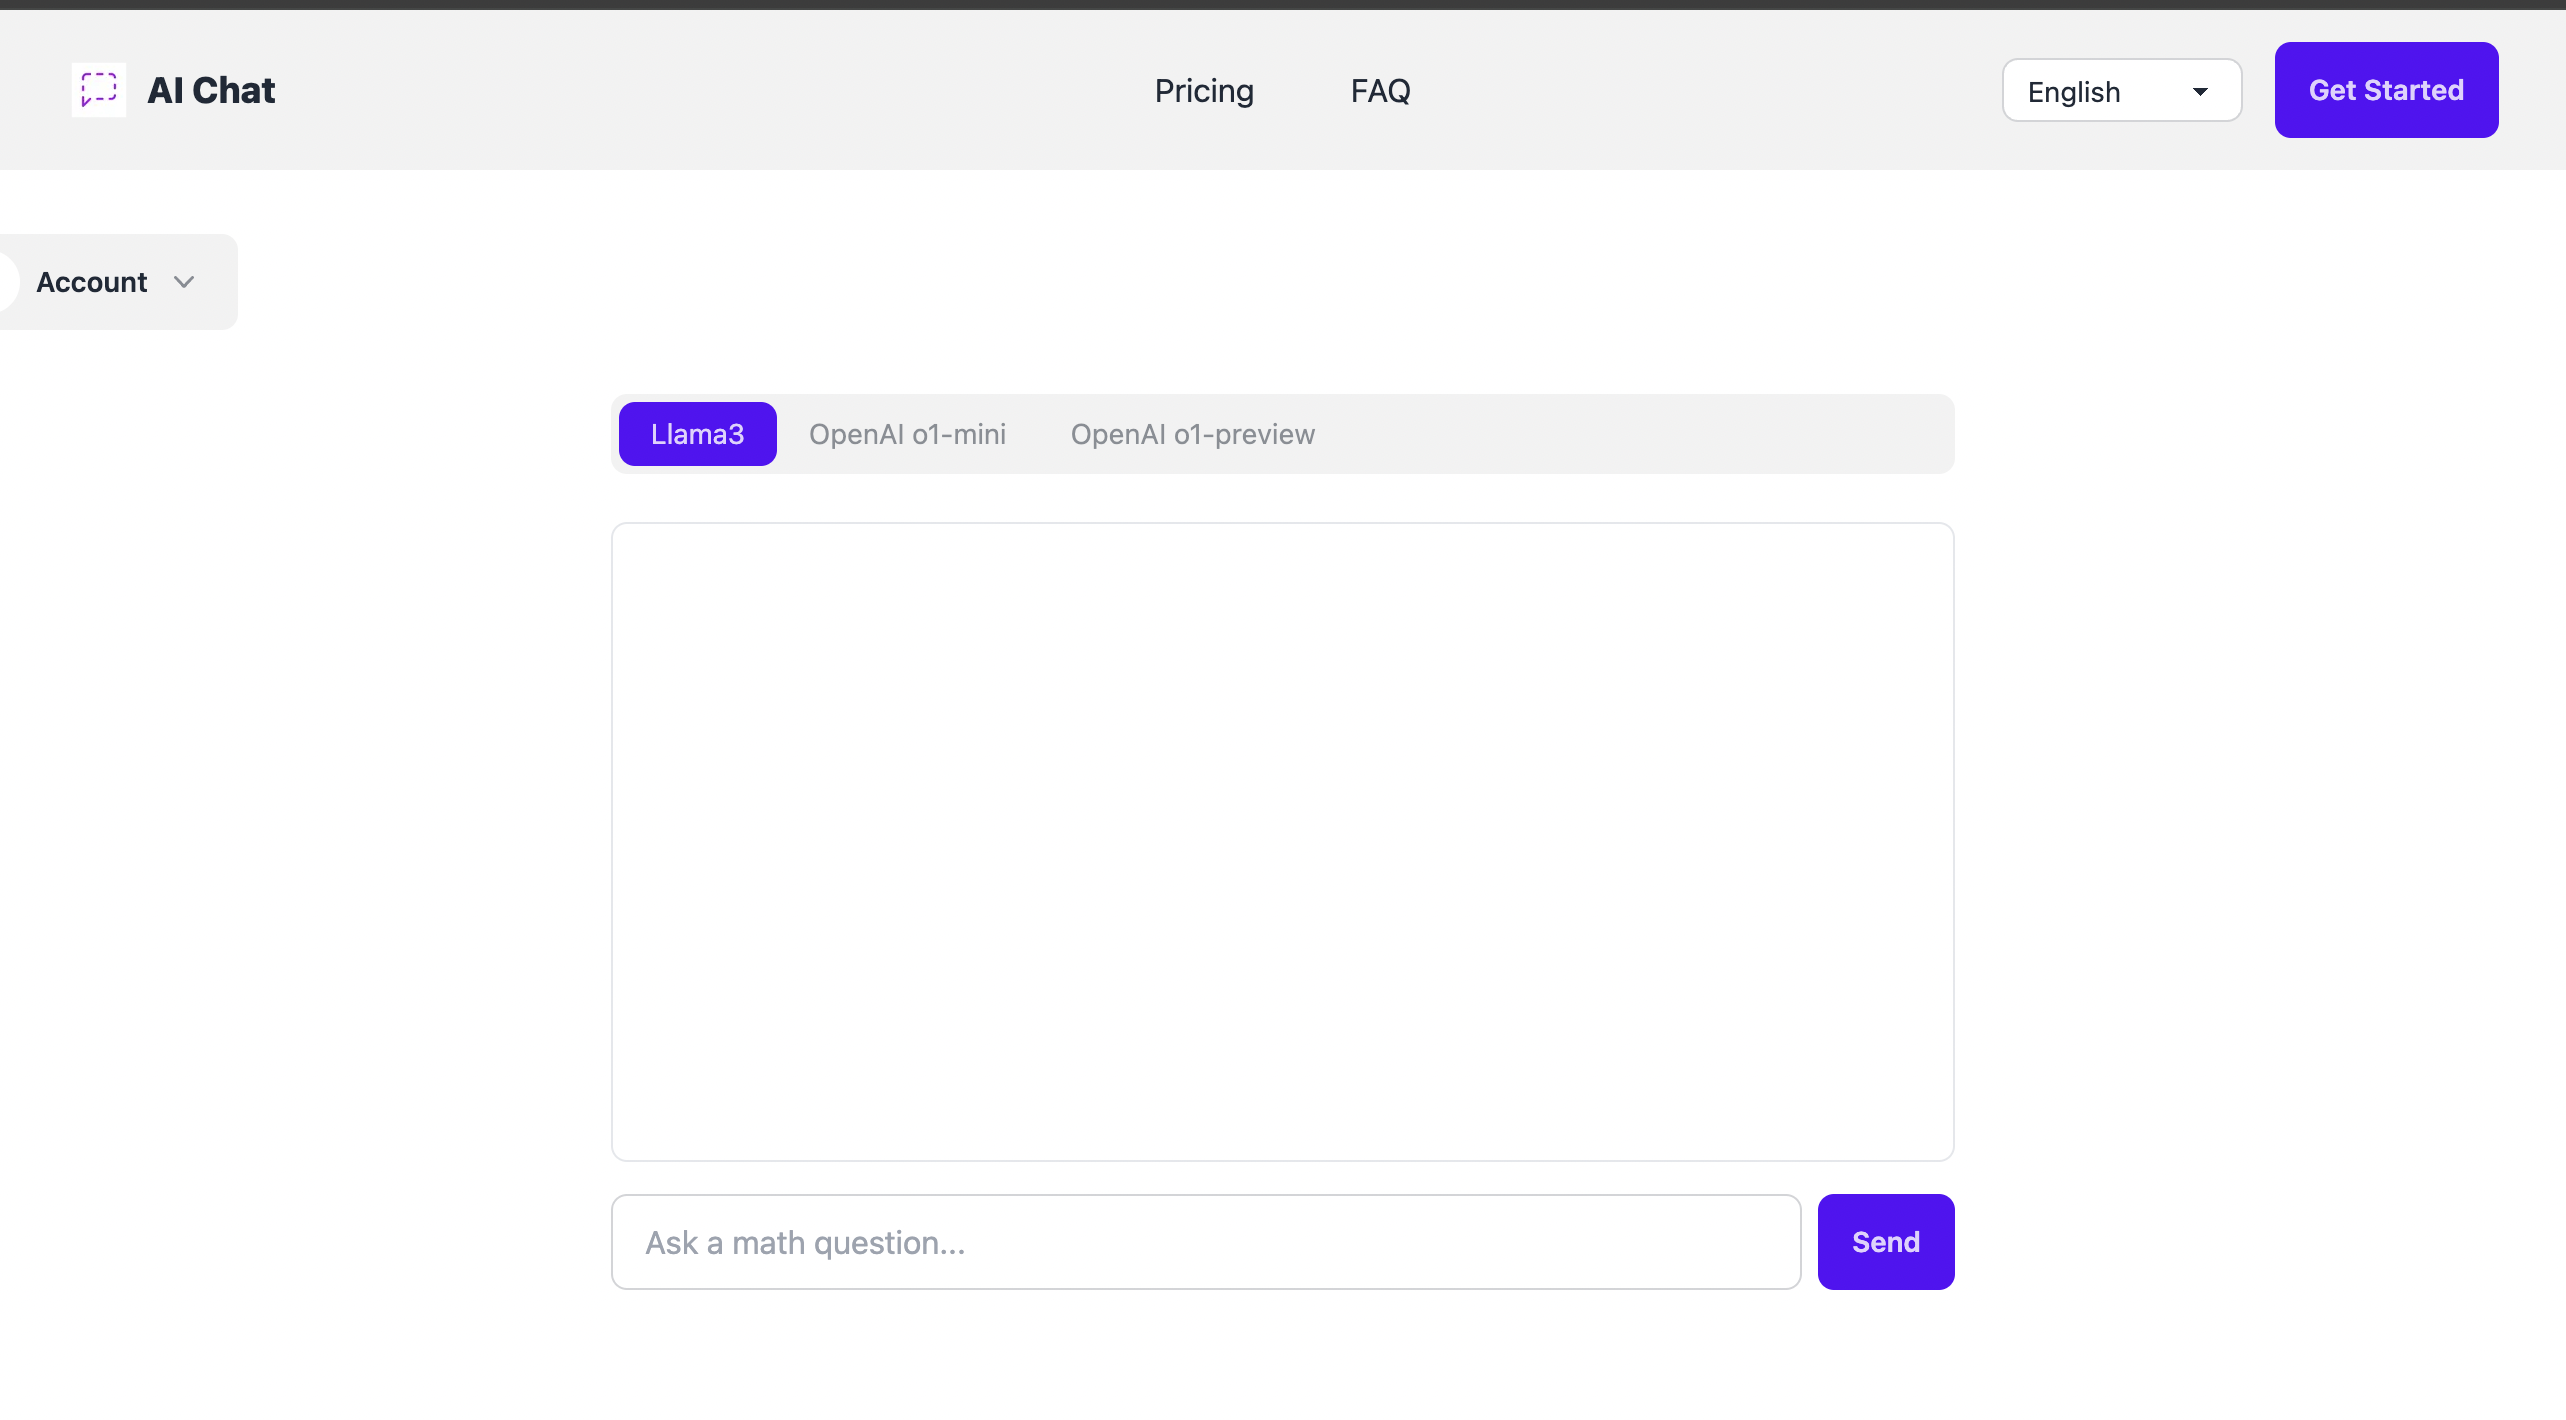Click the dashed bracket logo mark
Image resolution: width=2566 pixels, height=1420 pixels.
[x=98, y=90]
